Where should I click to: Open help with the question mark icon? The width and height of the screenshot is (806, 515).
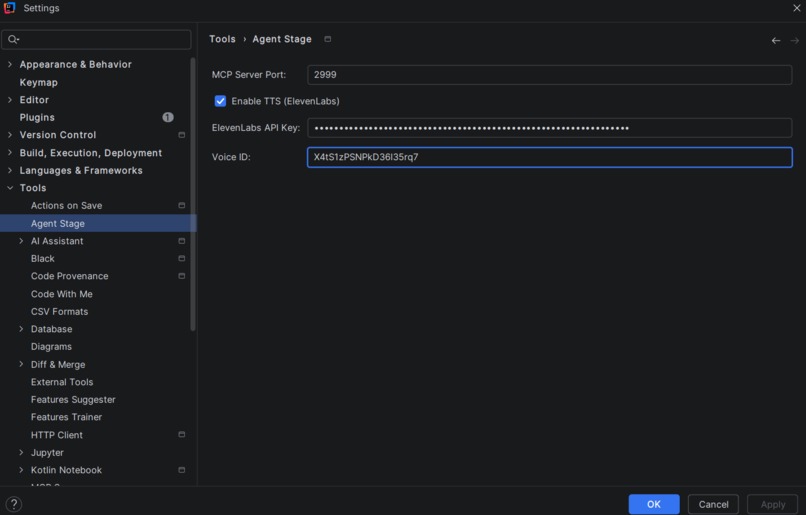click(14, 504)
